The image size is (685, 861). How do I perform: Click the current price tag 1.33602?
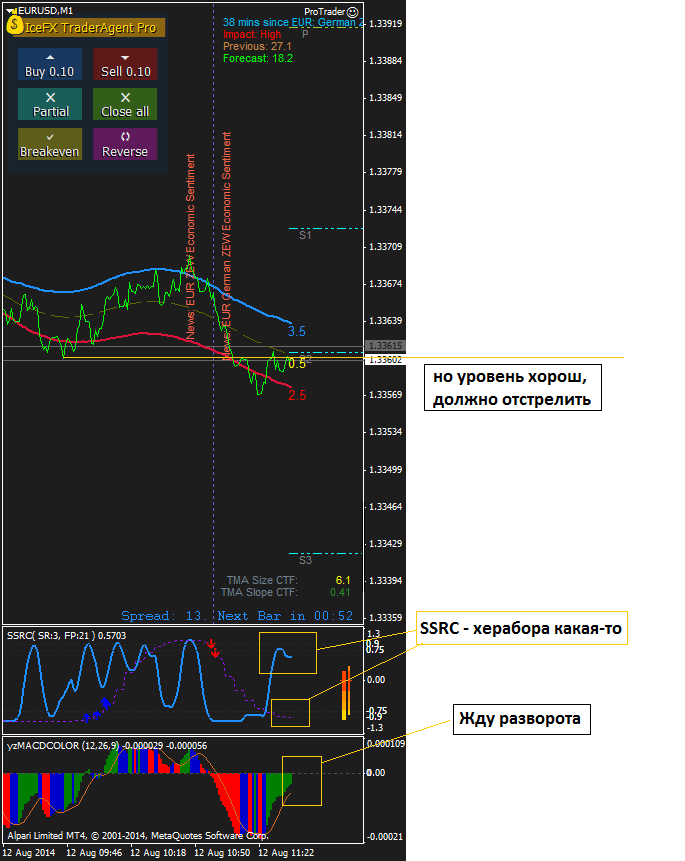point(385,360)
